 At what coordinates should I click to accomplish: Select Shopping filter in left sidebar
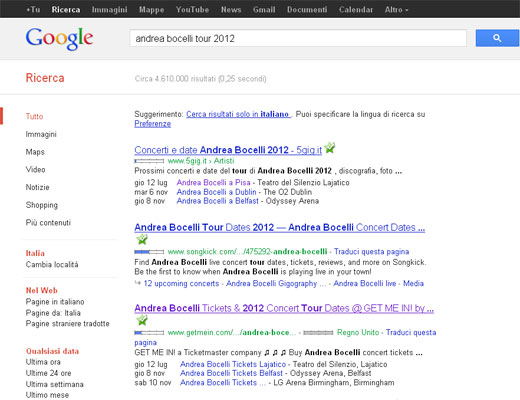[x=42, y=205]
